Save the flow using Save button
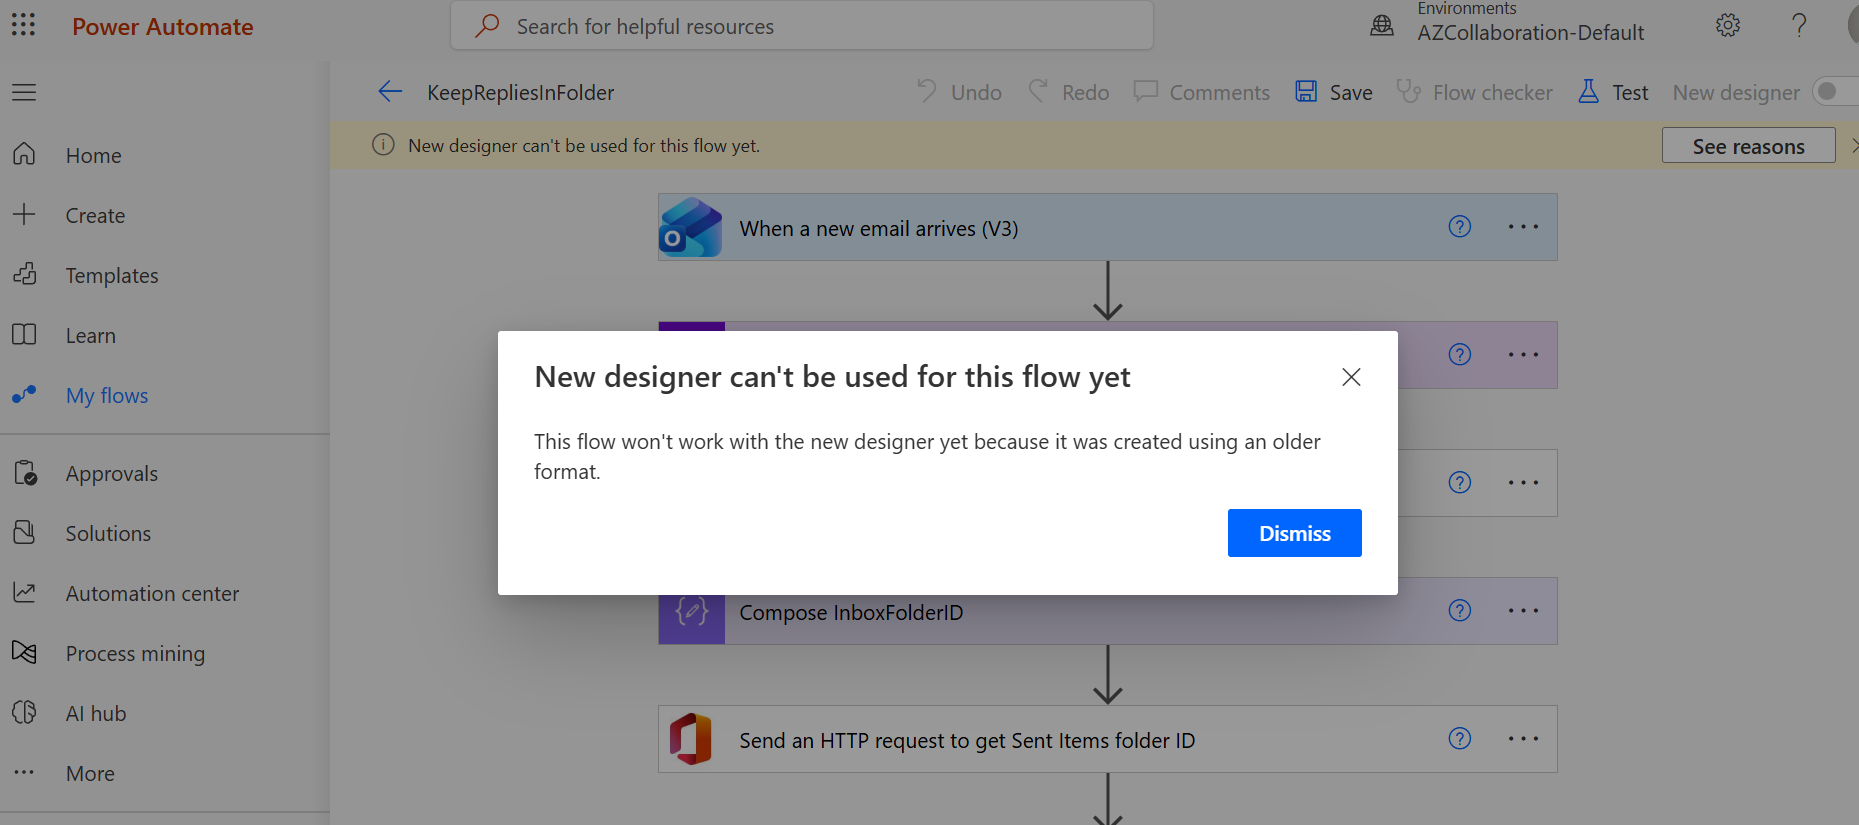The width and height of the screenshot is (1859, 825). (1334, 92)
